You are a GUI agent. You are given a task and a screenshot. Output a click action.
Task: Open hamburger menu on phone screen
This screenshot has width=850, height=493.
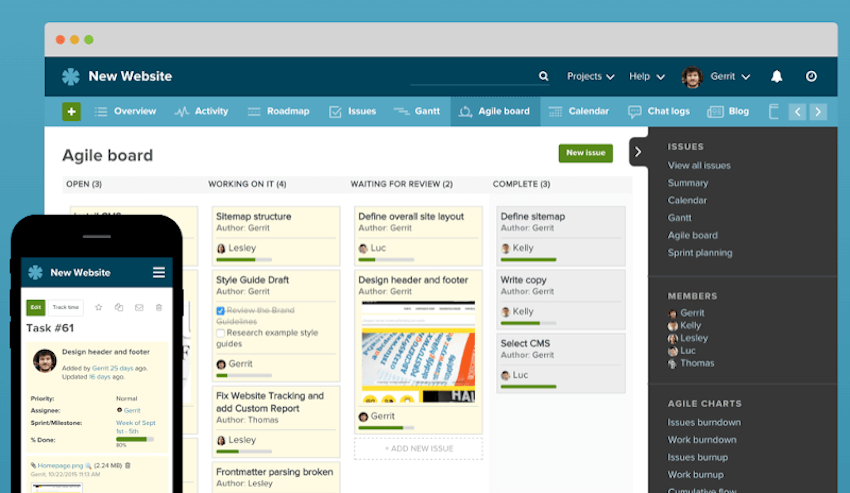click(158, 272)
